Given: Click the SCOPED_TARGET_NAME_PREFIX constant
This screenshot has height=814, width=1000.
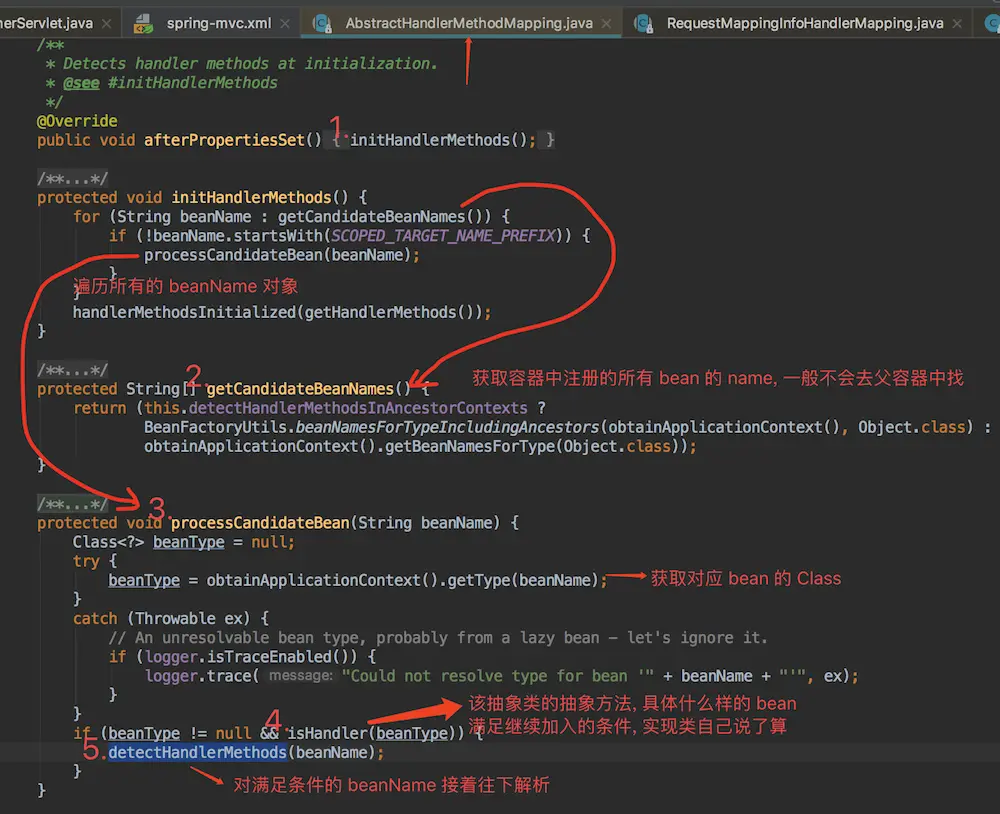Looking at the screenshot, I should coord(443,236).
